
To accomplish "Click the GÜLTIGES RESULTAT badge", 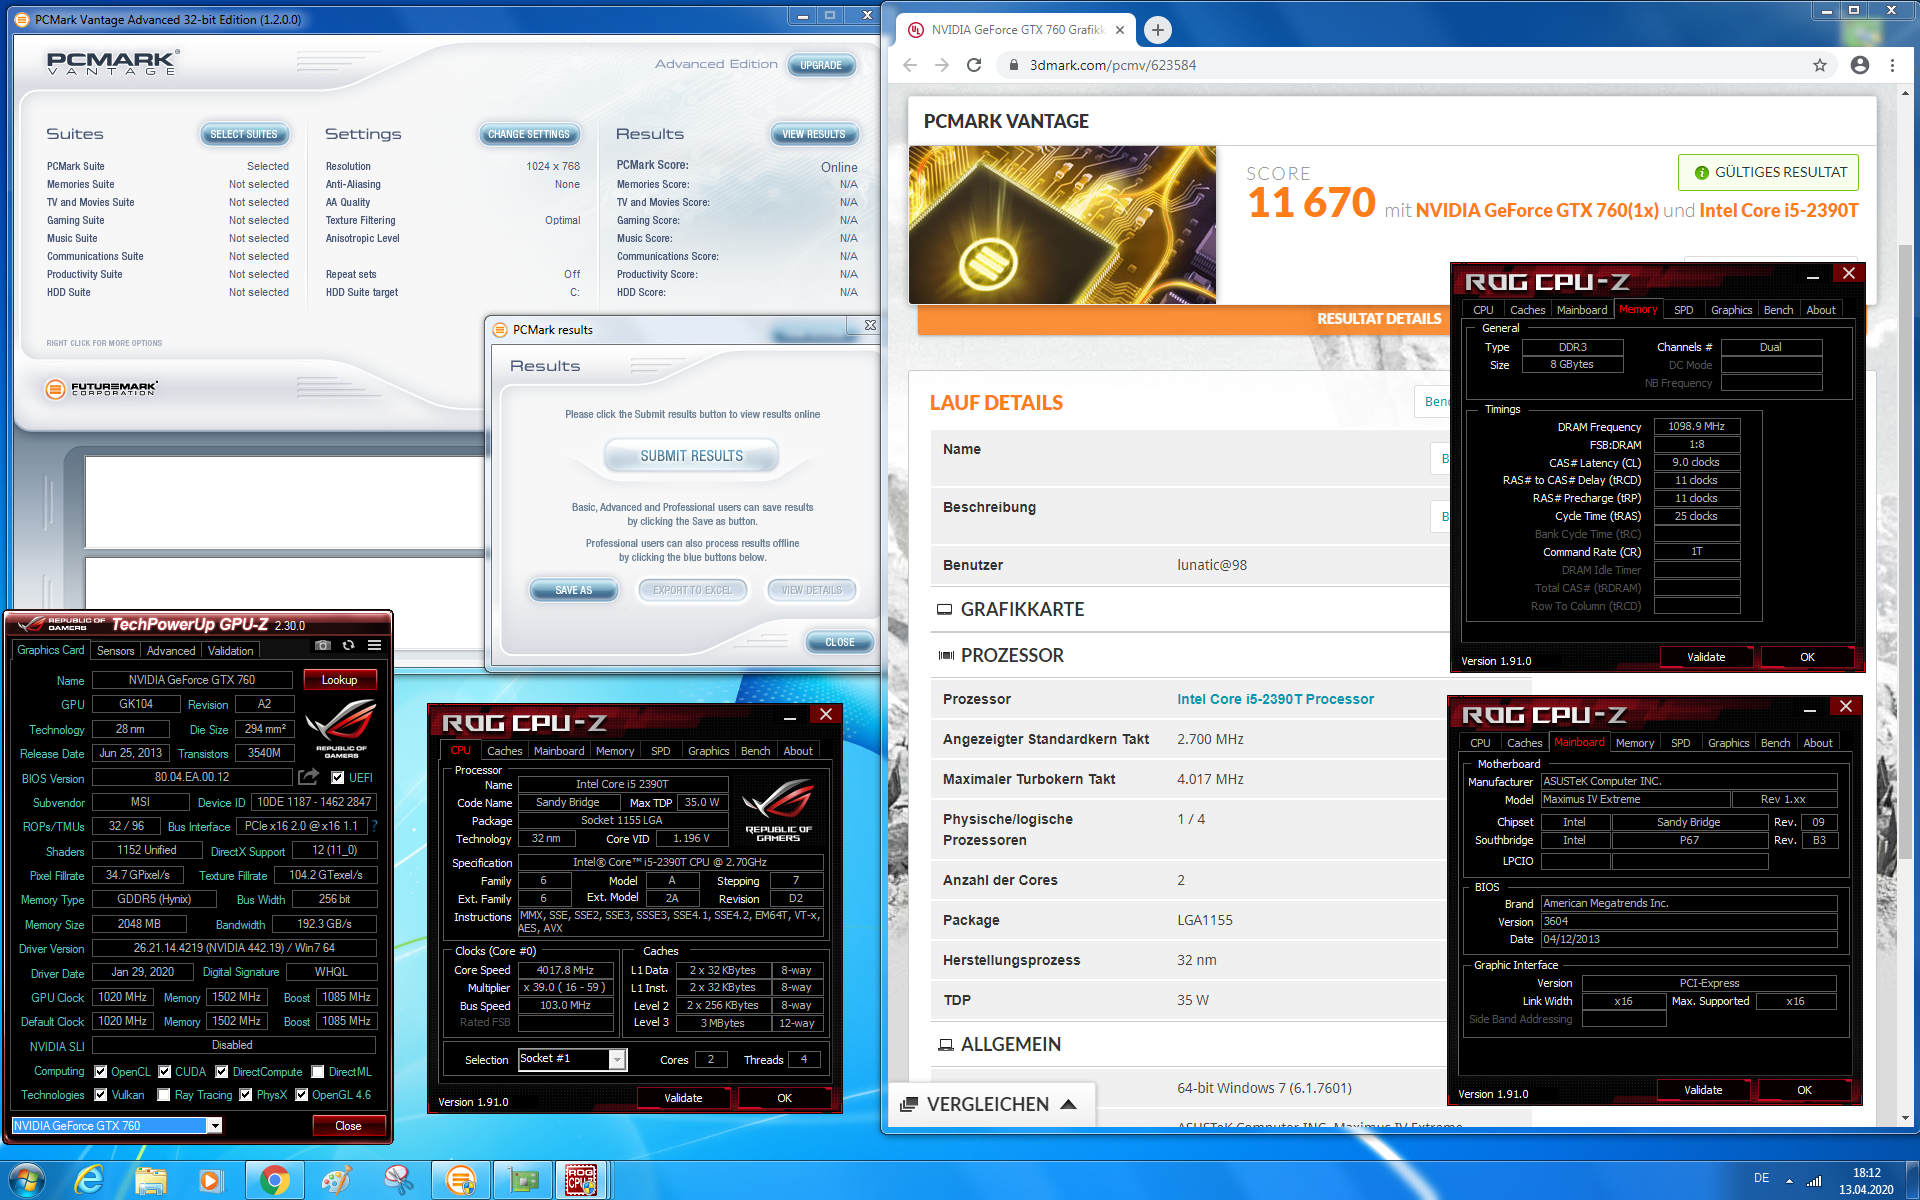I will [x=1769, y=172].
